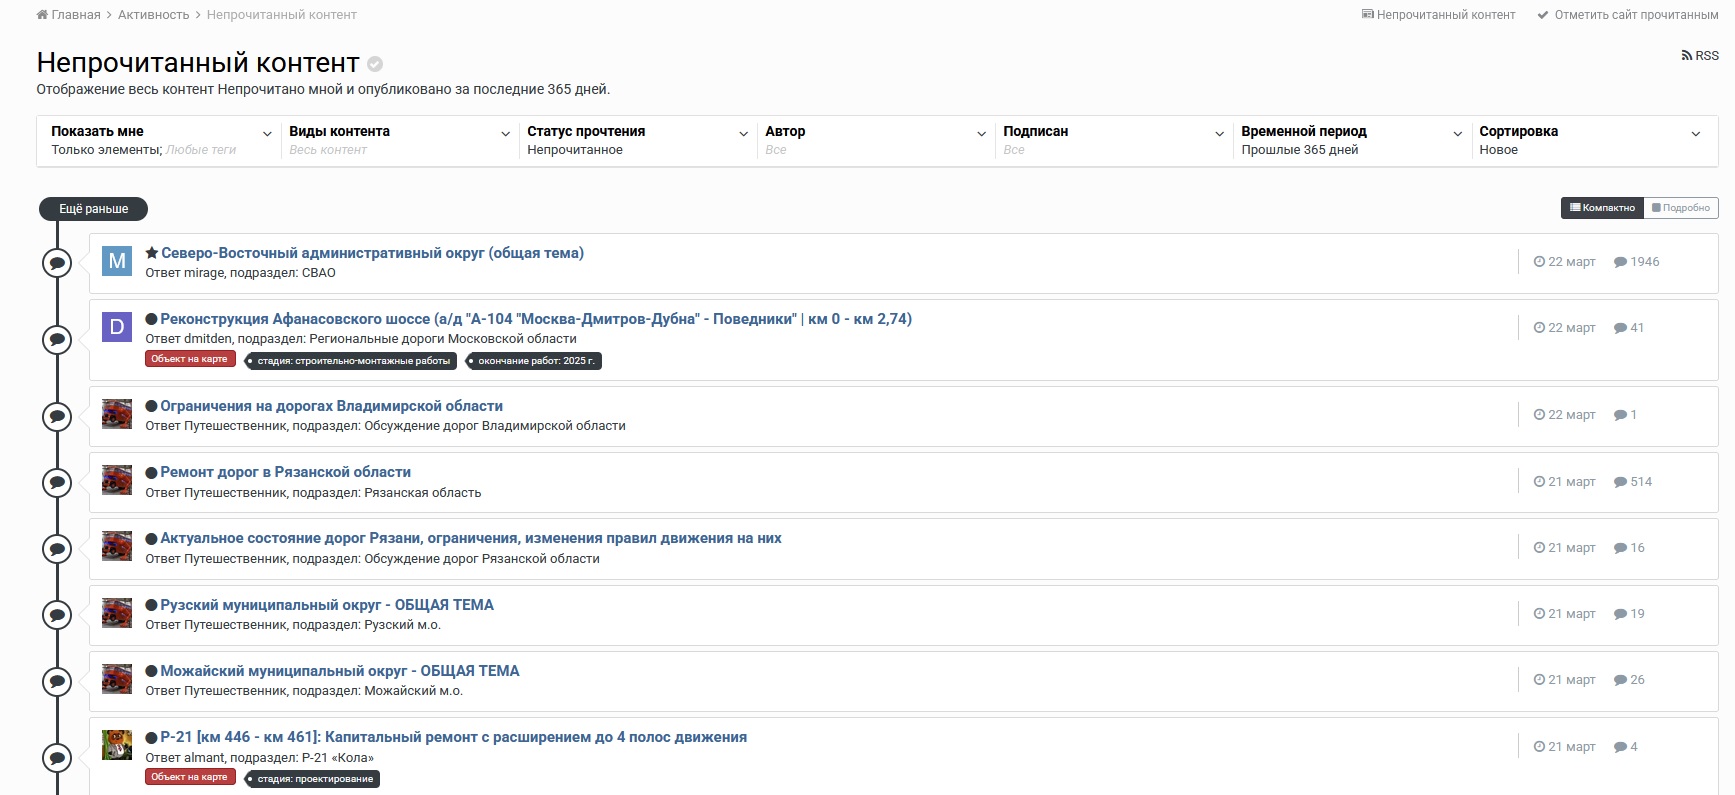Screen dimensions: 1735x795
Task: Click unread dot of Реконструкция Афанасовского шоссе topic
Action: pyautogui.click(x=151, y=319)
